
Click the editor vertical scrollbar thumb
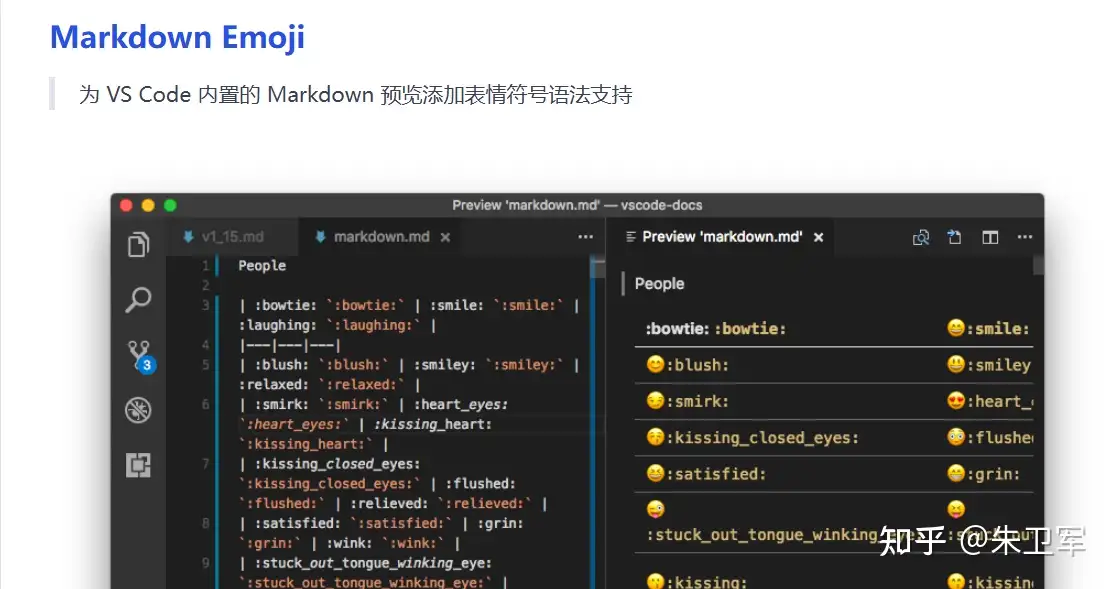(x=598, y=268)
